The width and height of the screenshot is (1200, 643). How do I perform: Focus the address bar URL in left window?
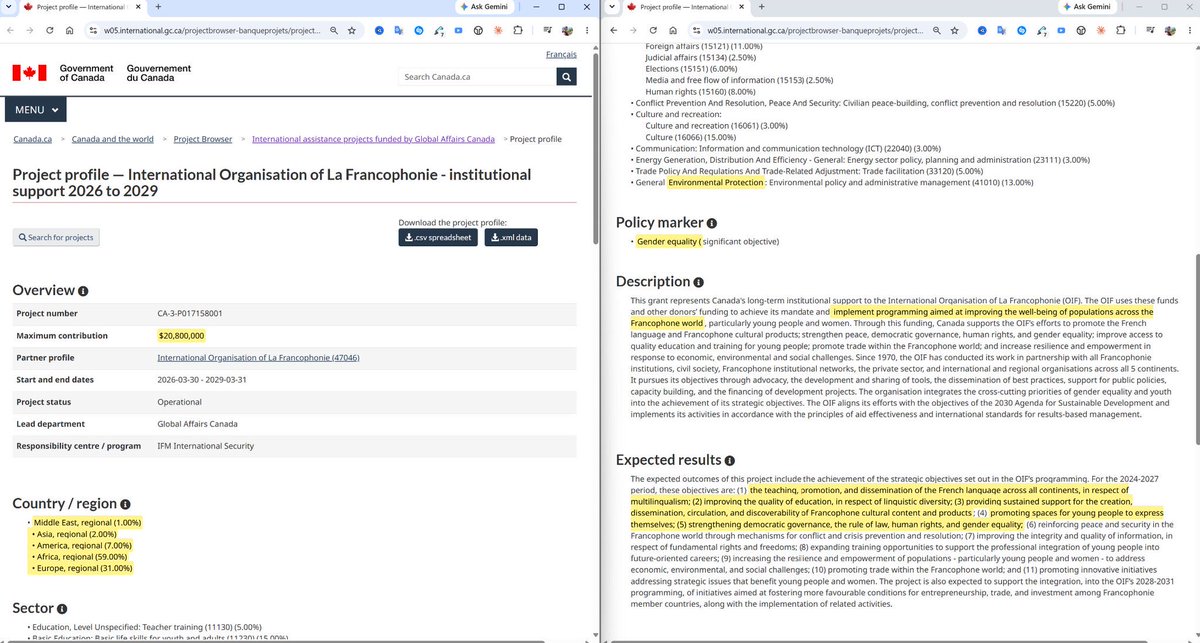click(x=211, y=31)
